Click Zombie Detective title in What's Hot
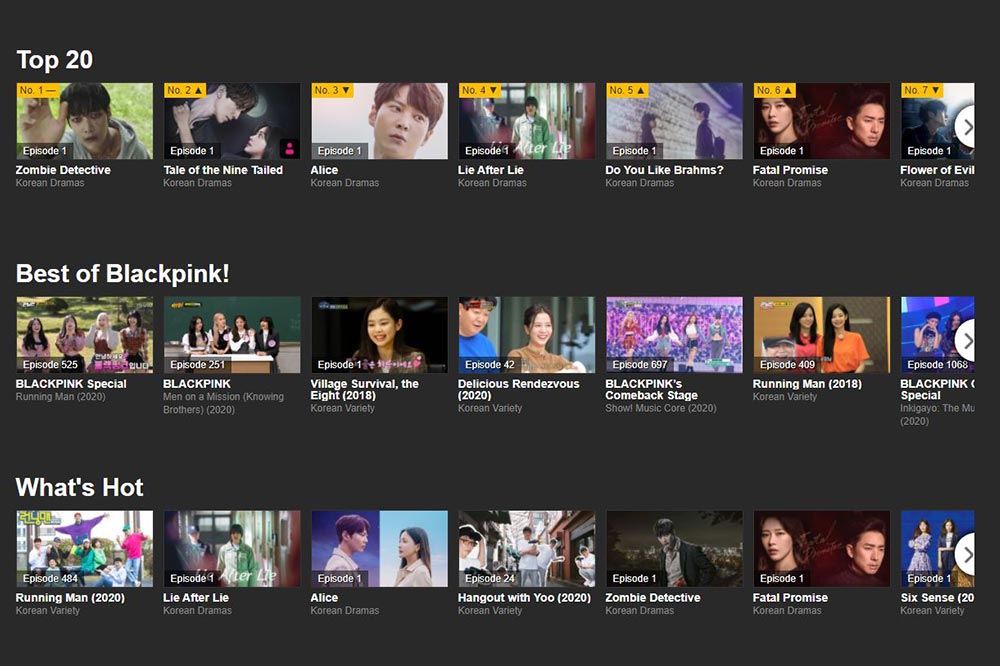The height and width of the screenshot is (666, 1000). coord(652,598)
